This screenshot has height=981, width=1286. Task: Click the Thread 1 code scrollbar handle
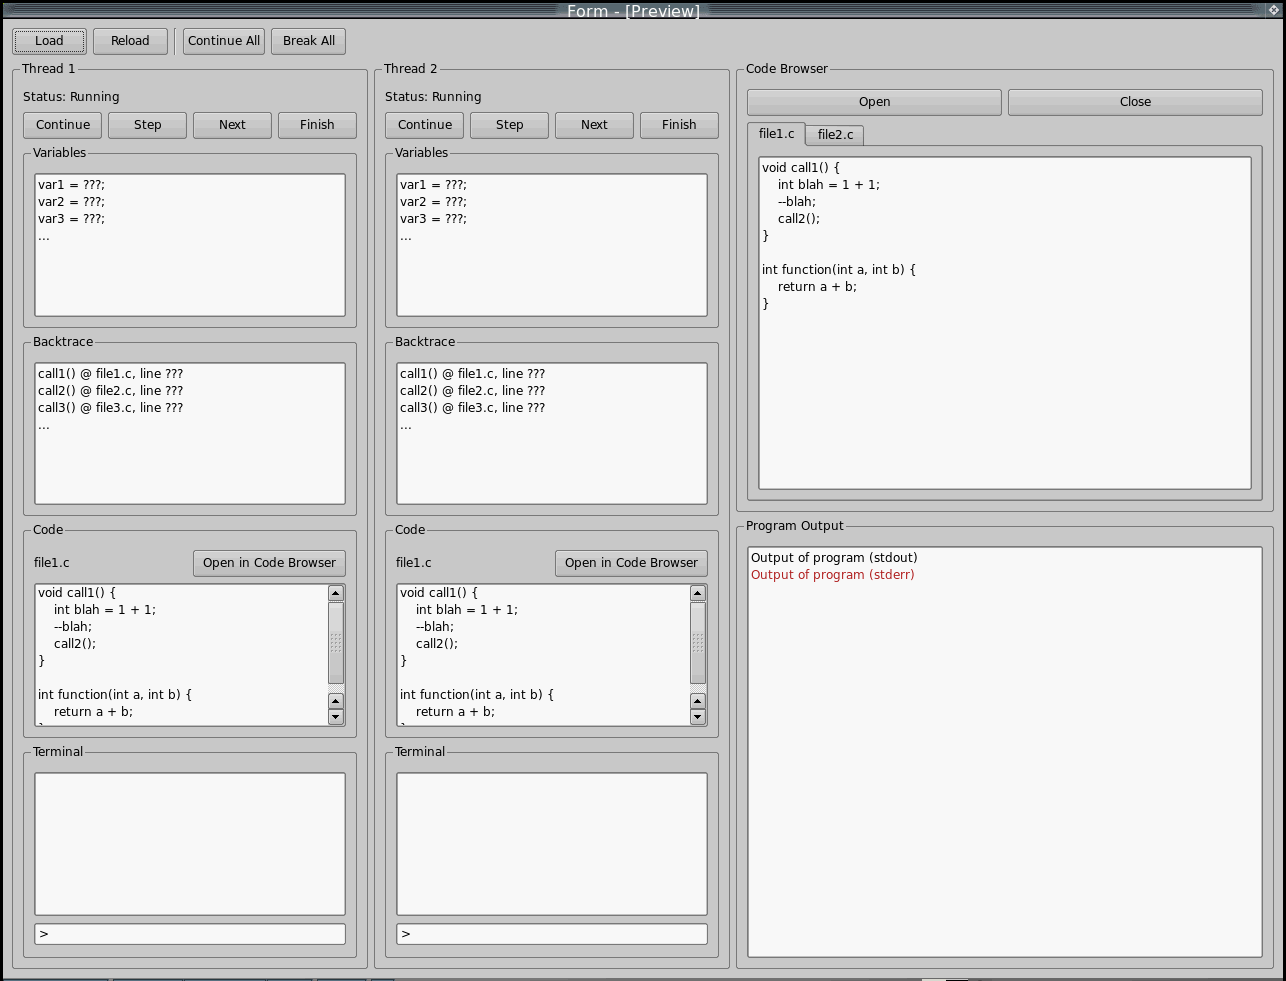point(336,642)
